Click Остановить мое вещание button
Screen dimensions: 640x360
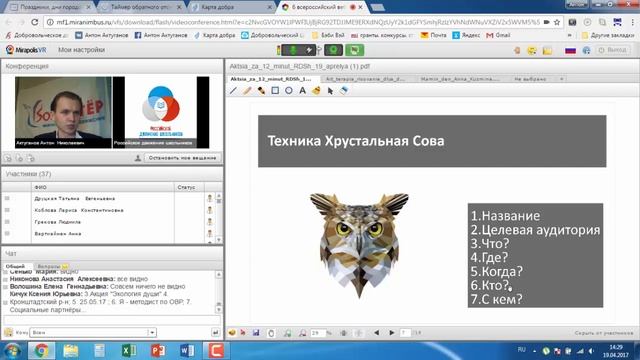coord(182,158)
